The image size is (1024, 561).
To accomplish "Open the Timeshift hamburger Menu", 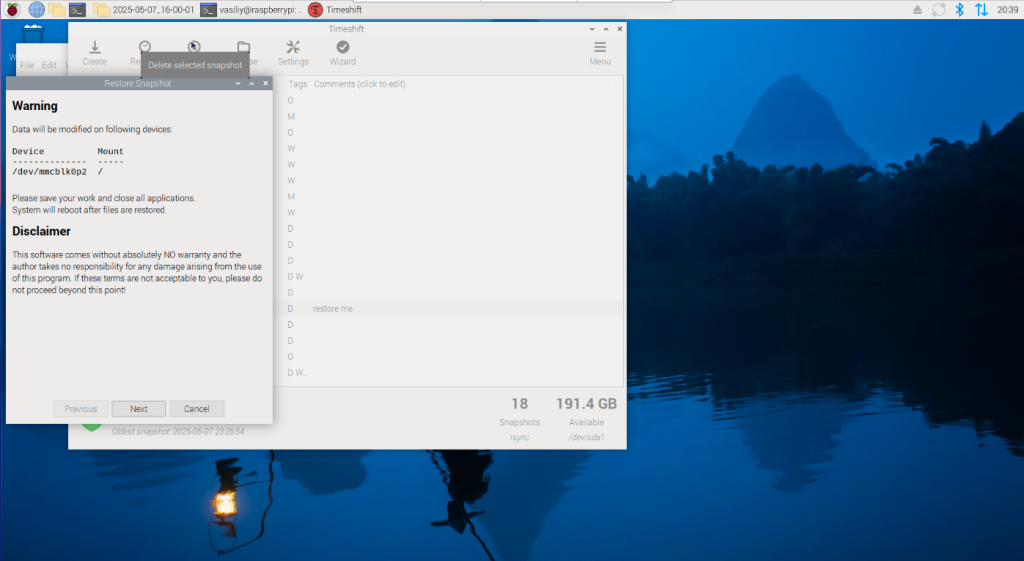I will pos(600,52).
